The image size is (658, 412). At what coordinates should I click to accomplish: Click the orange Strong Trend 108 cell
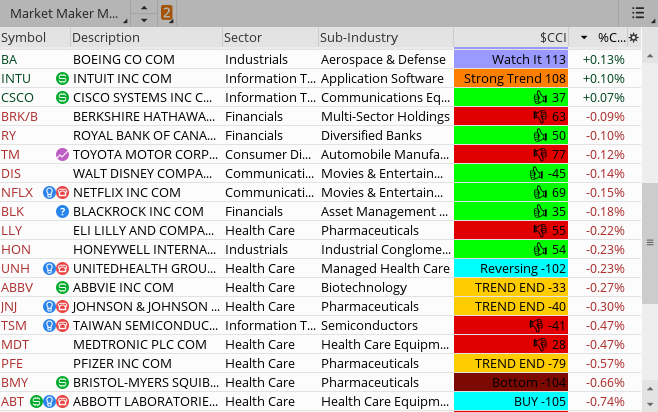(511, 78)
